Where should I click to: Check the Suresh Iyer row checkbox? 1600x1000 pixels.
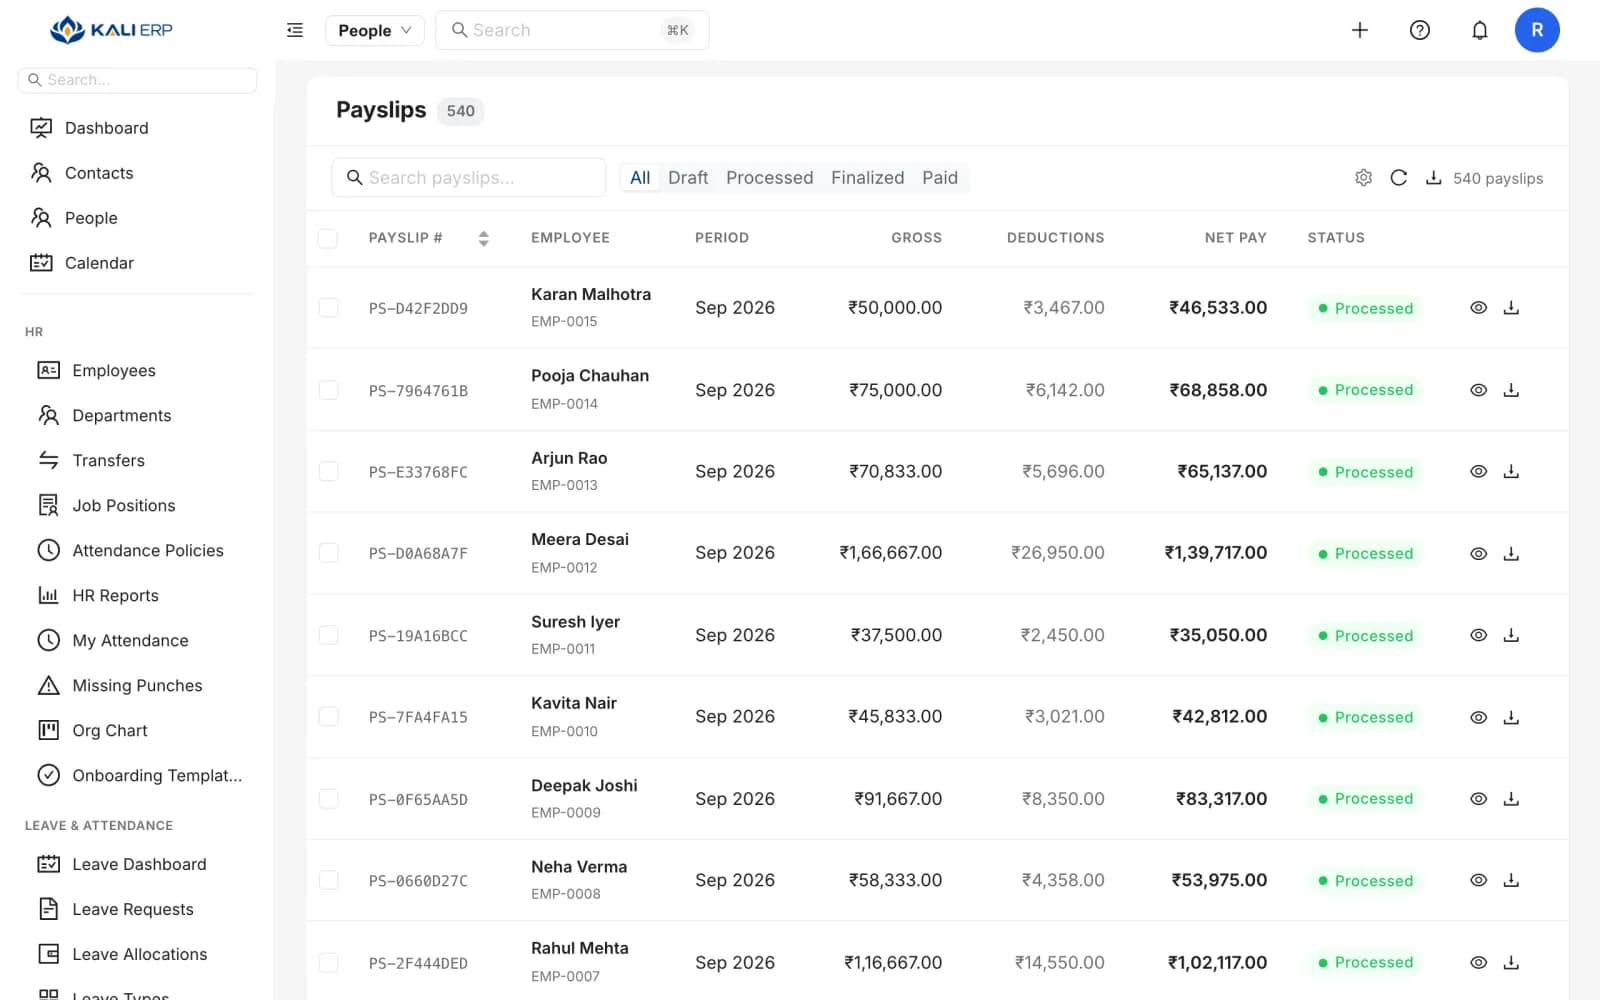[328, 635]
